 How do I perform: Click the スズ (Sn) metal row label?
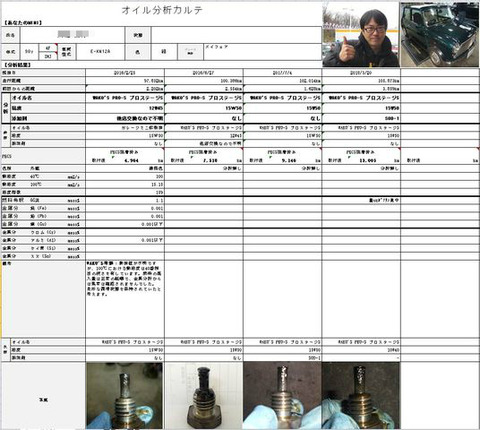coord(41,256)
